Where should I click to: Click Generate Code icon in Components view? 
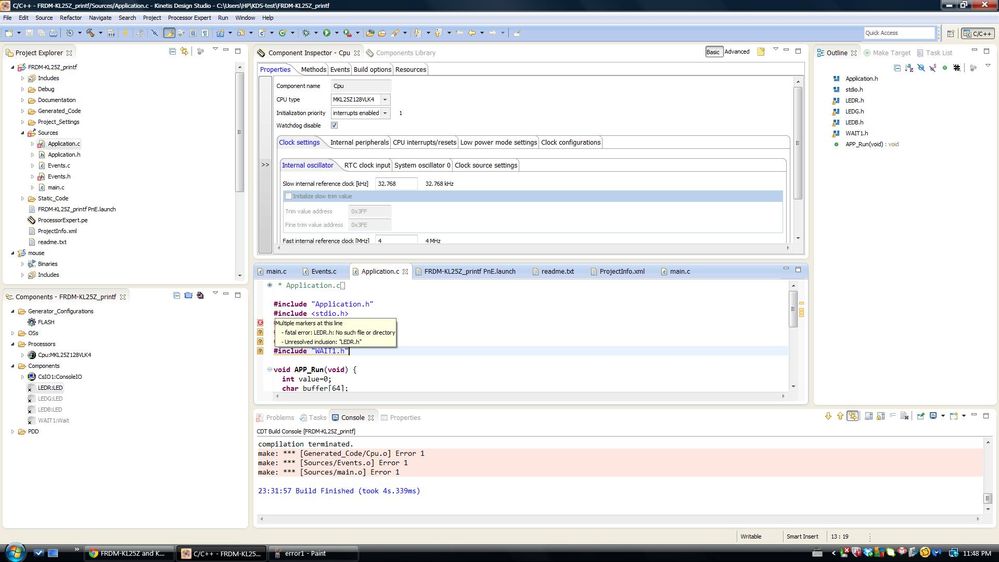pyautogui.click(x=200, y=296)
